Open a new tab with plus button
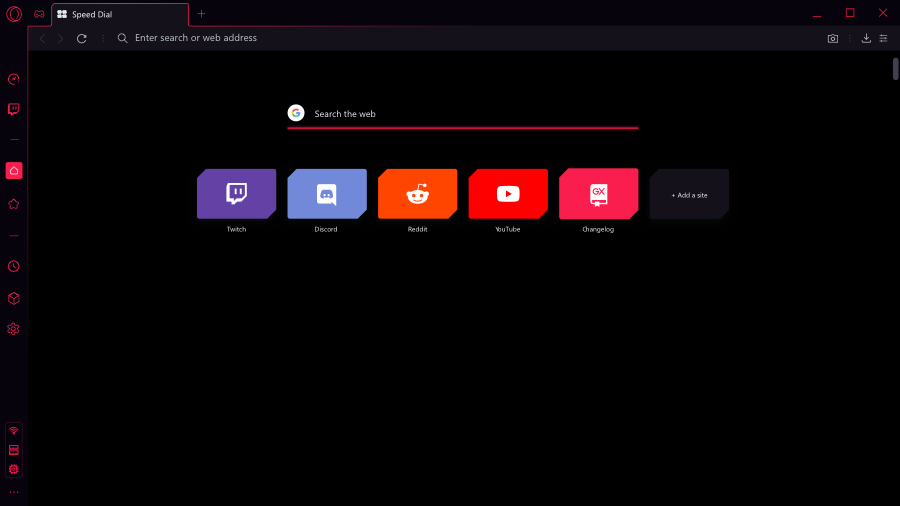This screenshot has width=900, height=506. 201,14
